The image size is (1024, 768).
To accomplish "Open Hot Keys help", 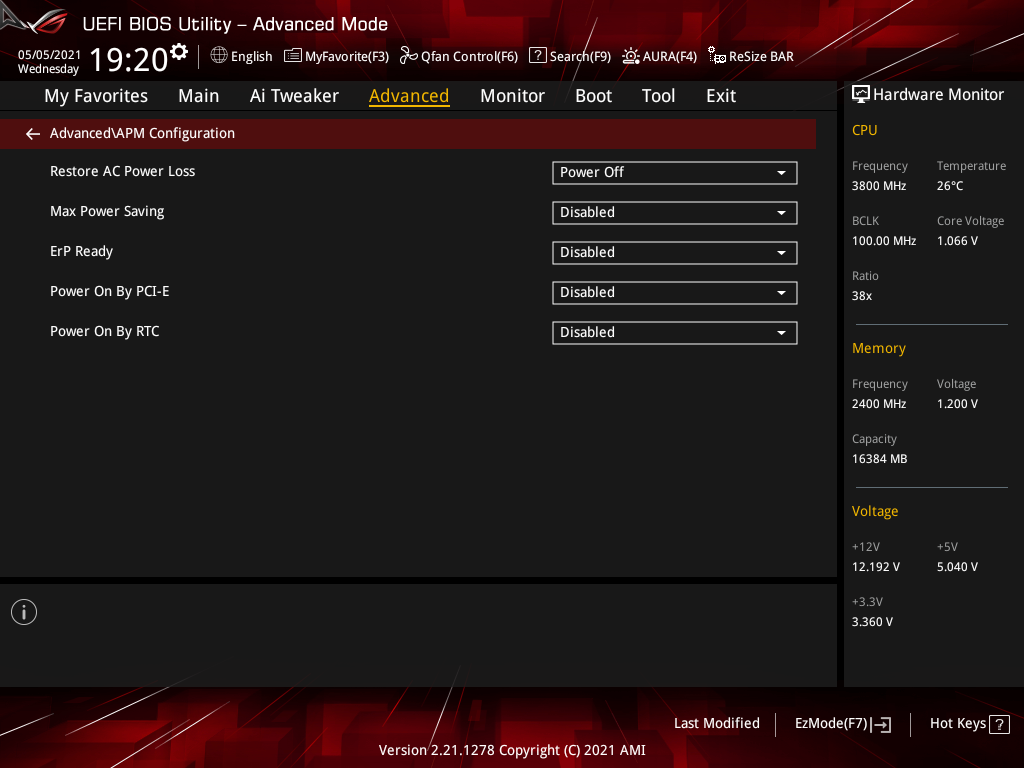I will point(969,724).
